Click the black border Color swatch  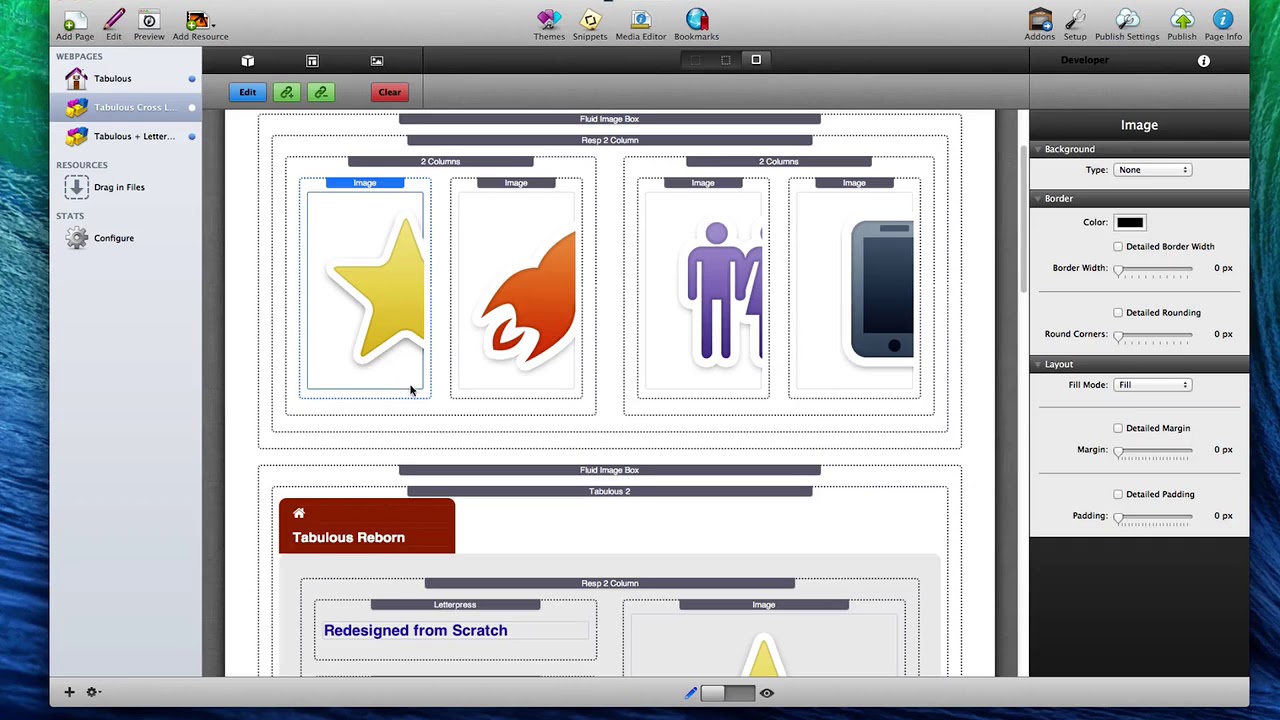tap(1130, 222)
